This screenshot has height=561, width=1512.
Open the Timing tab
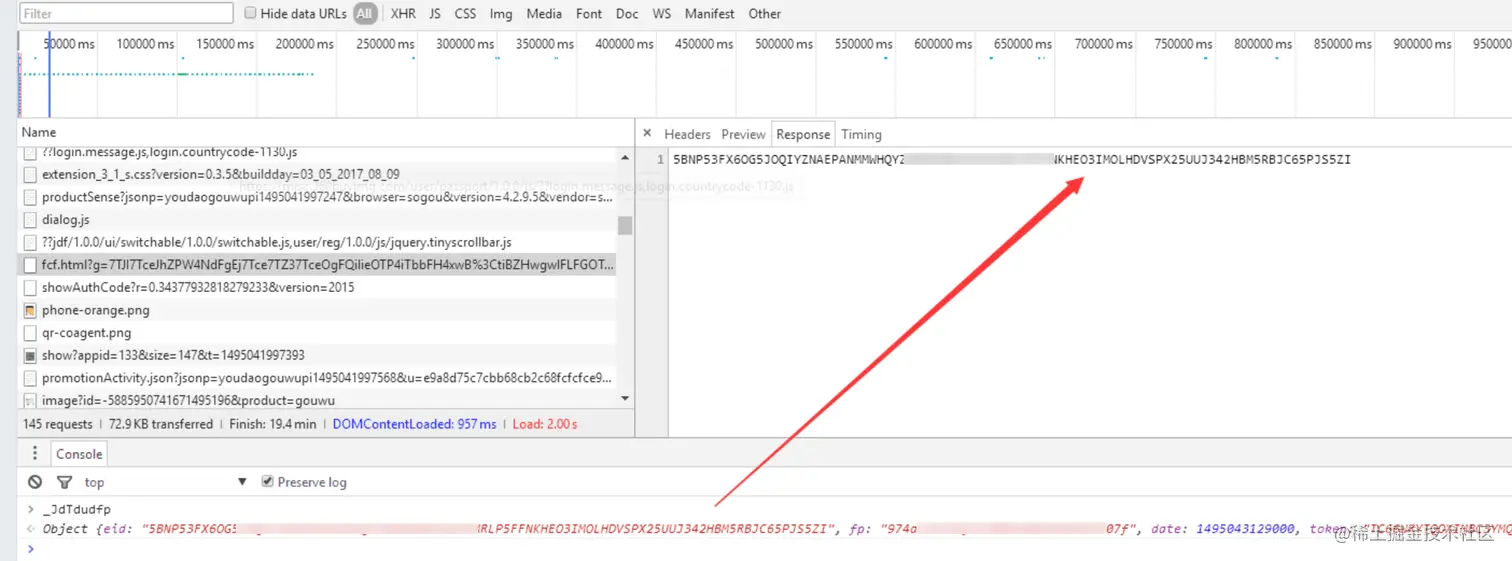coord(861,134)
